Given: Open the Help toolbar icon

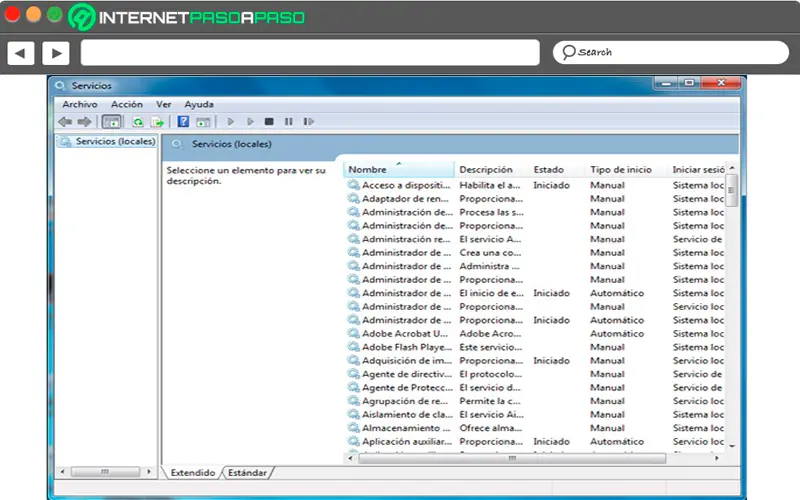Looking at the screenshot, I should (183, 122).
